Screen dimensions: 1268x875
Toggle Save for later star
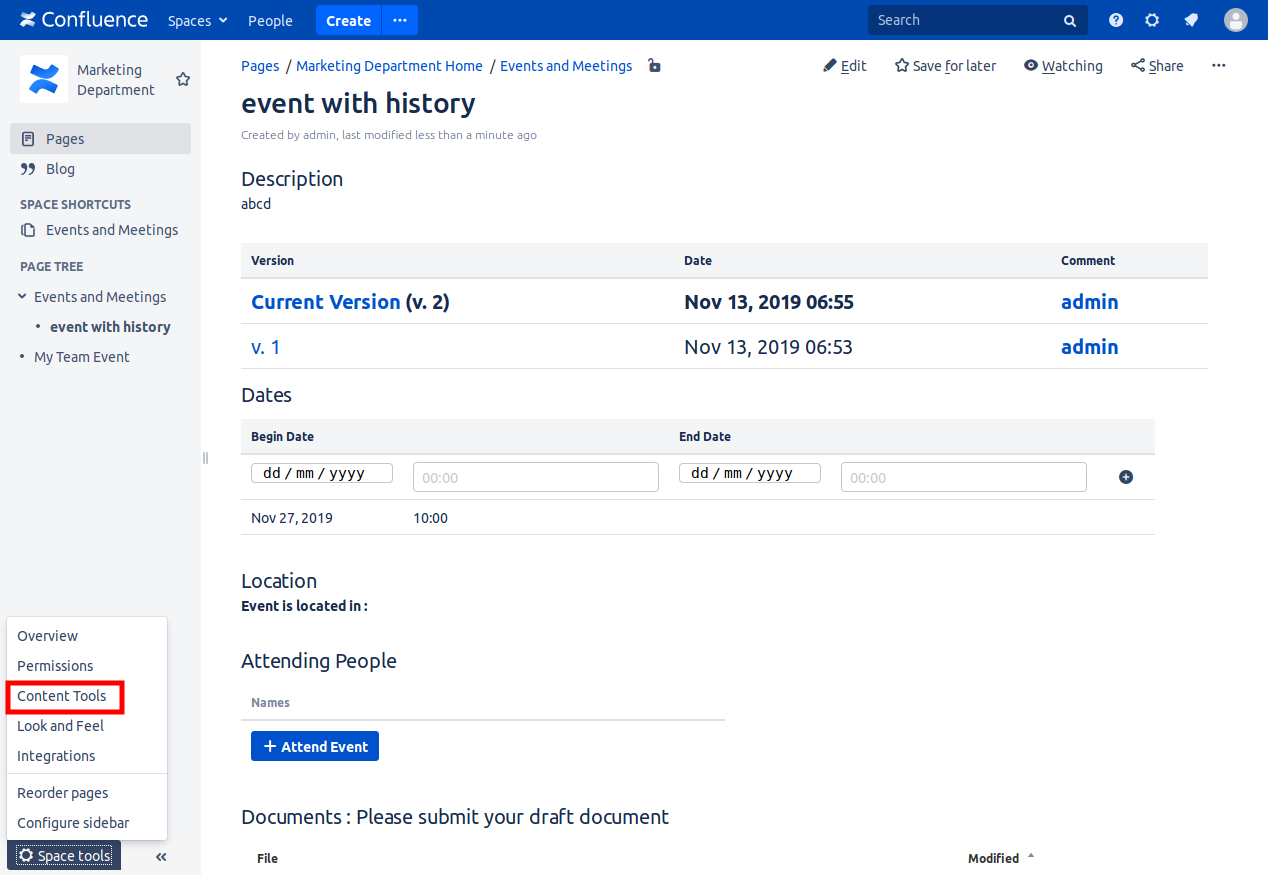coord(945,66)
